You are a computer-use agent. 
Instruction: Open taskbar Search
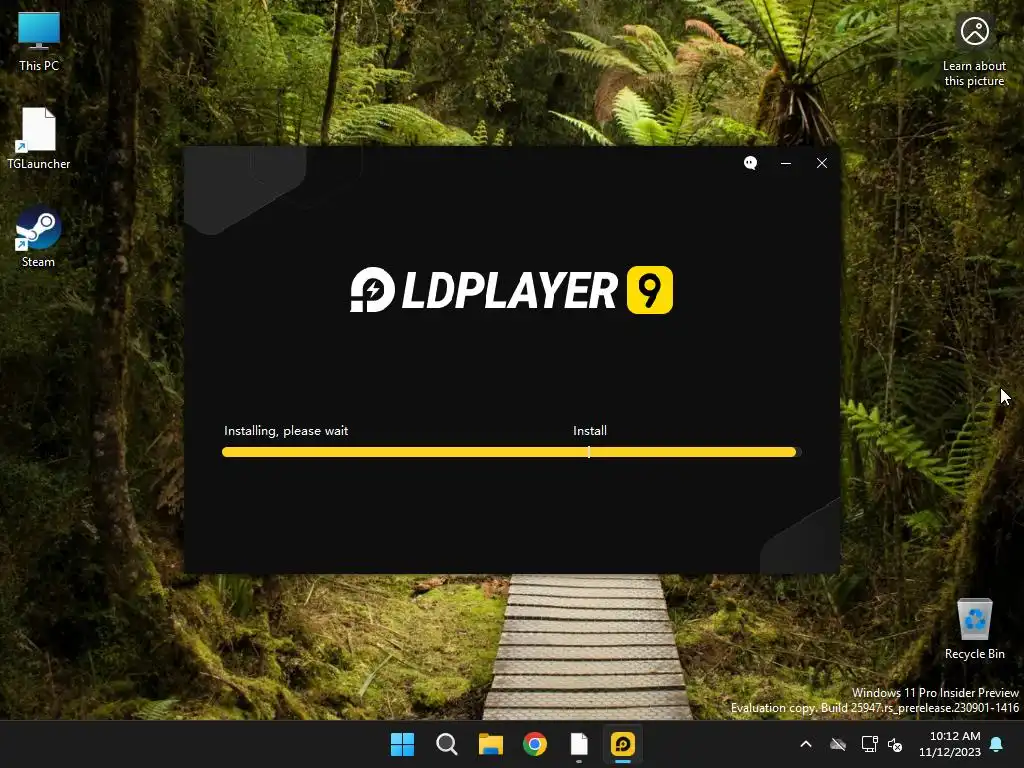(447, 744)
